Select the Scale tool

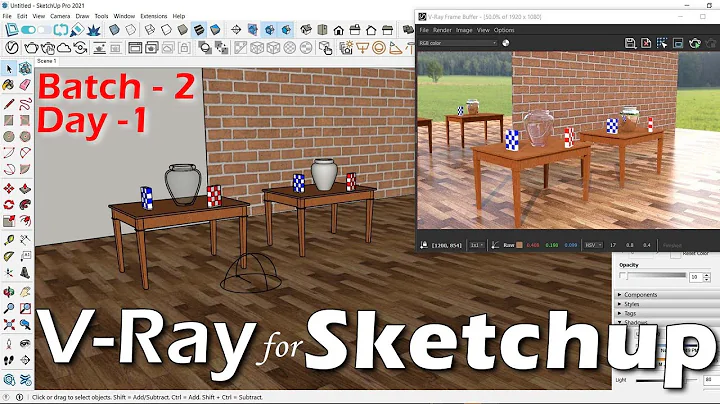coord(9,221)
